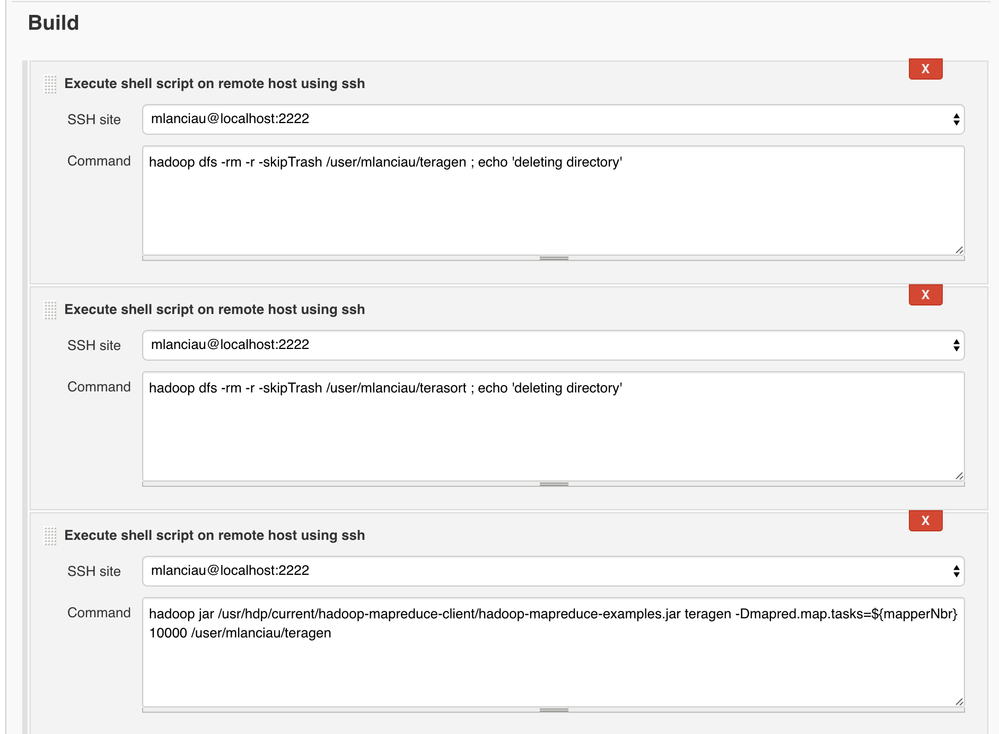Click resize bar below hadoop jar command
The width and height of the screenshot is (999, 734).
pyautogui.click(x=553, y=710)
